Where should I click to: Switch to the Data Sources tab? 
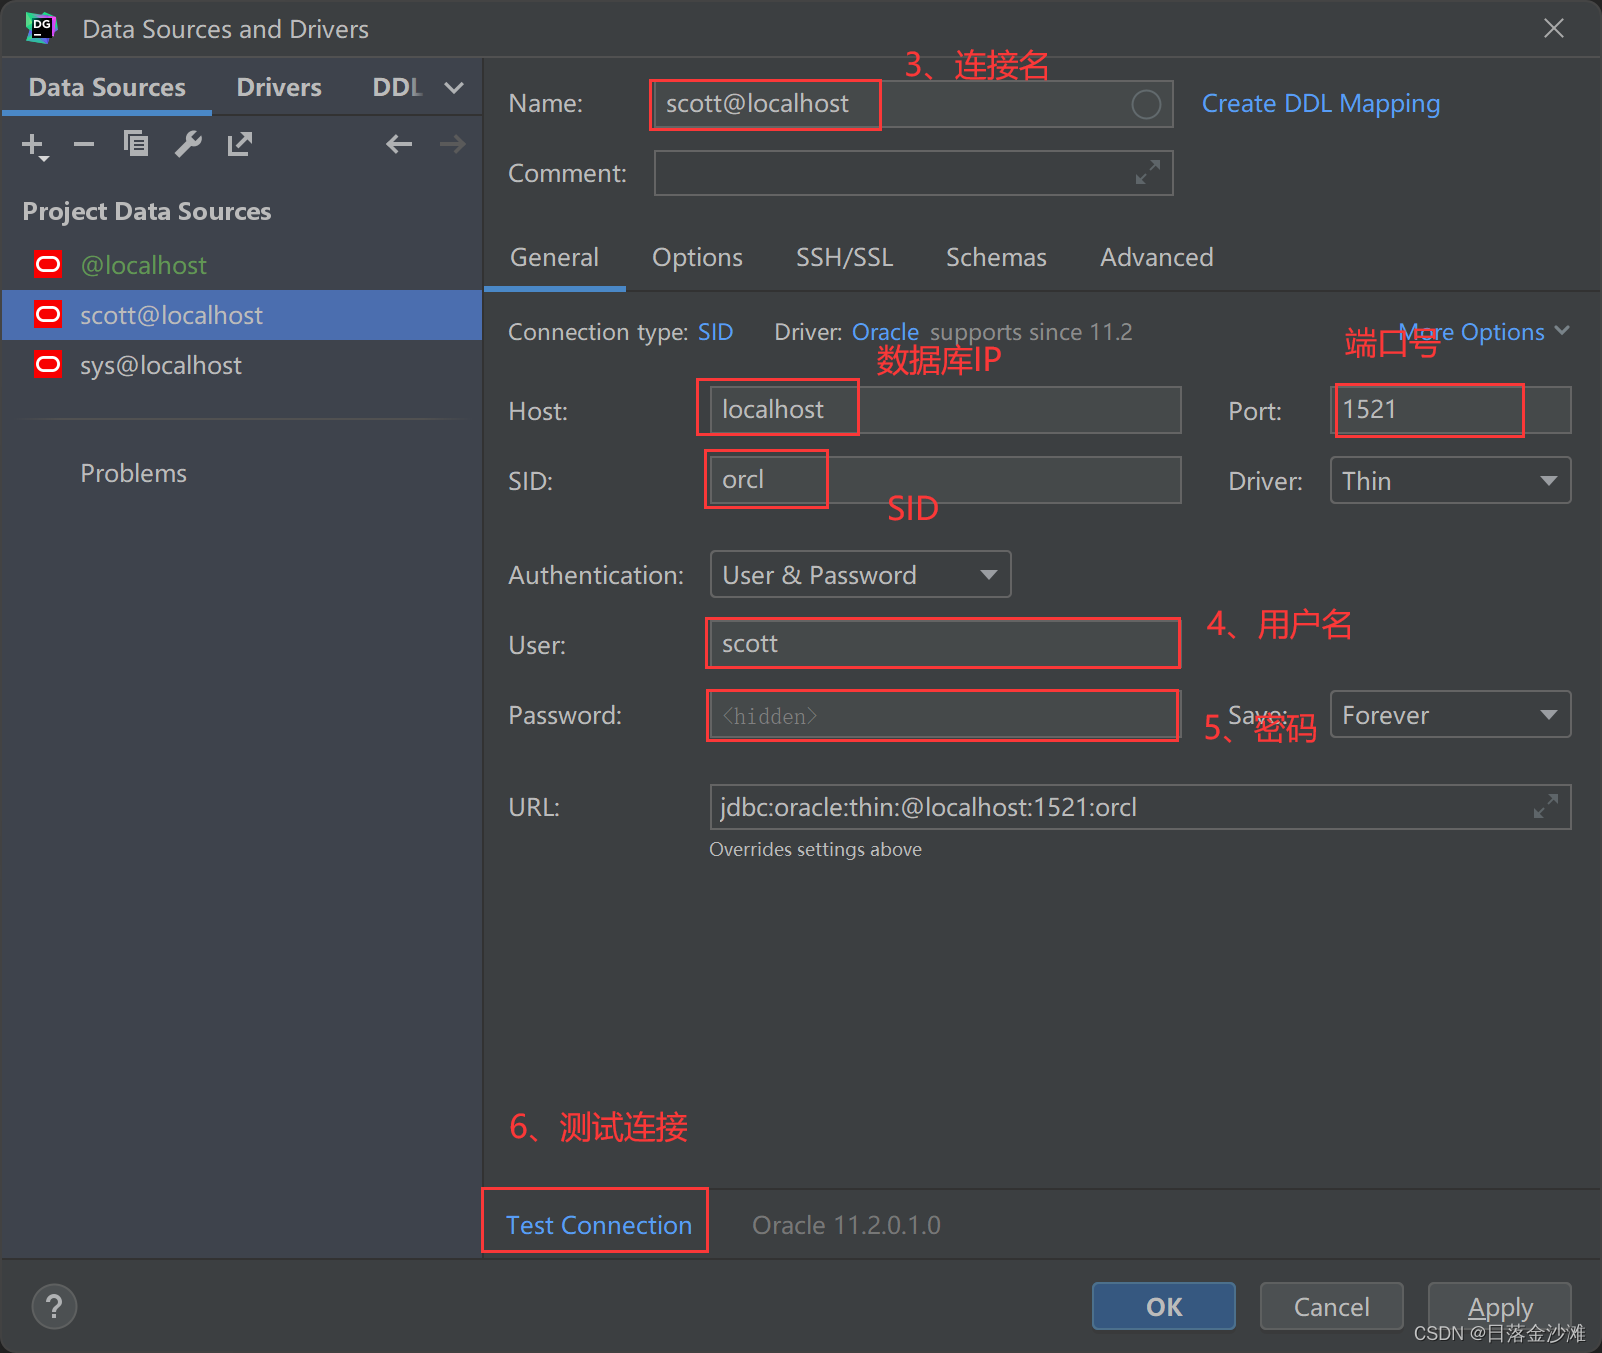(107, 87)
